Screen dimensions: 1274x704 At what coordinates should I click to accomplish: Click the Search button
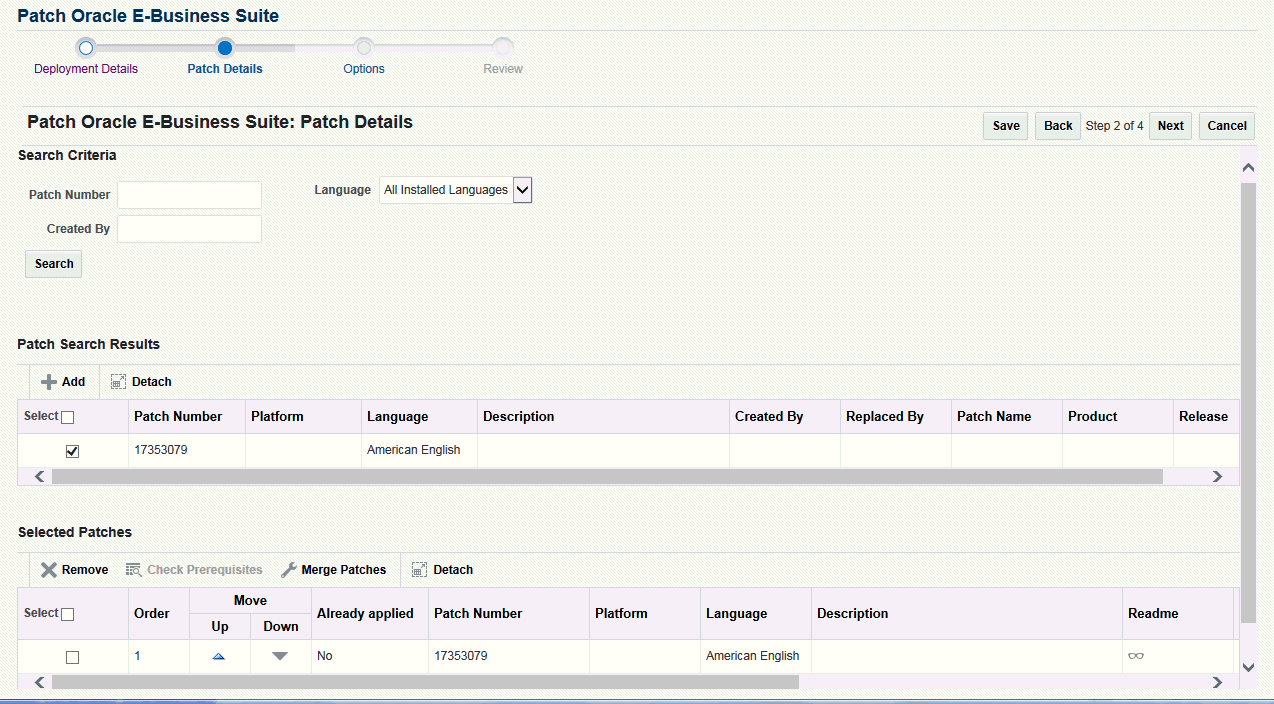click(x=54, y=264)
